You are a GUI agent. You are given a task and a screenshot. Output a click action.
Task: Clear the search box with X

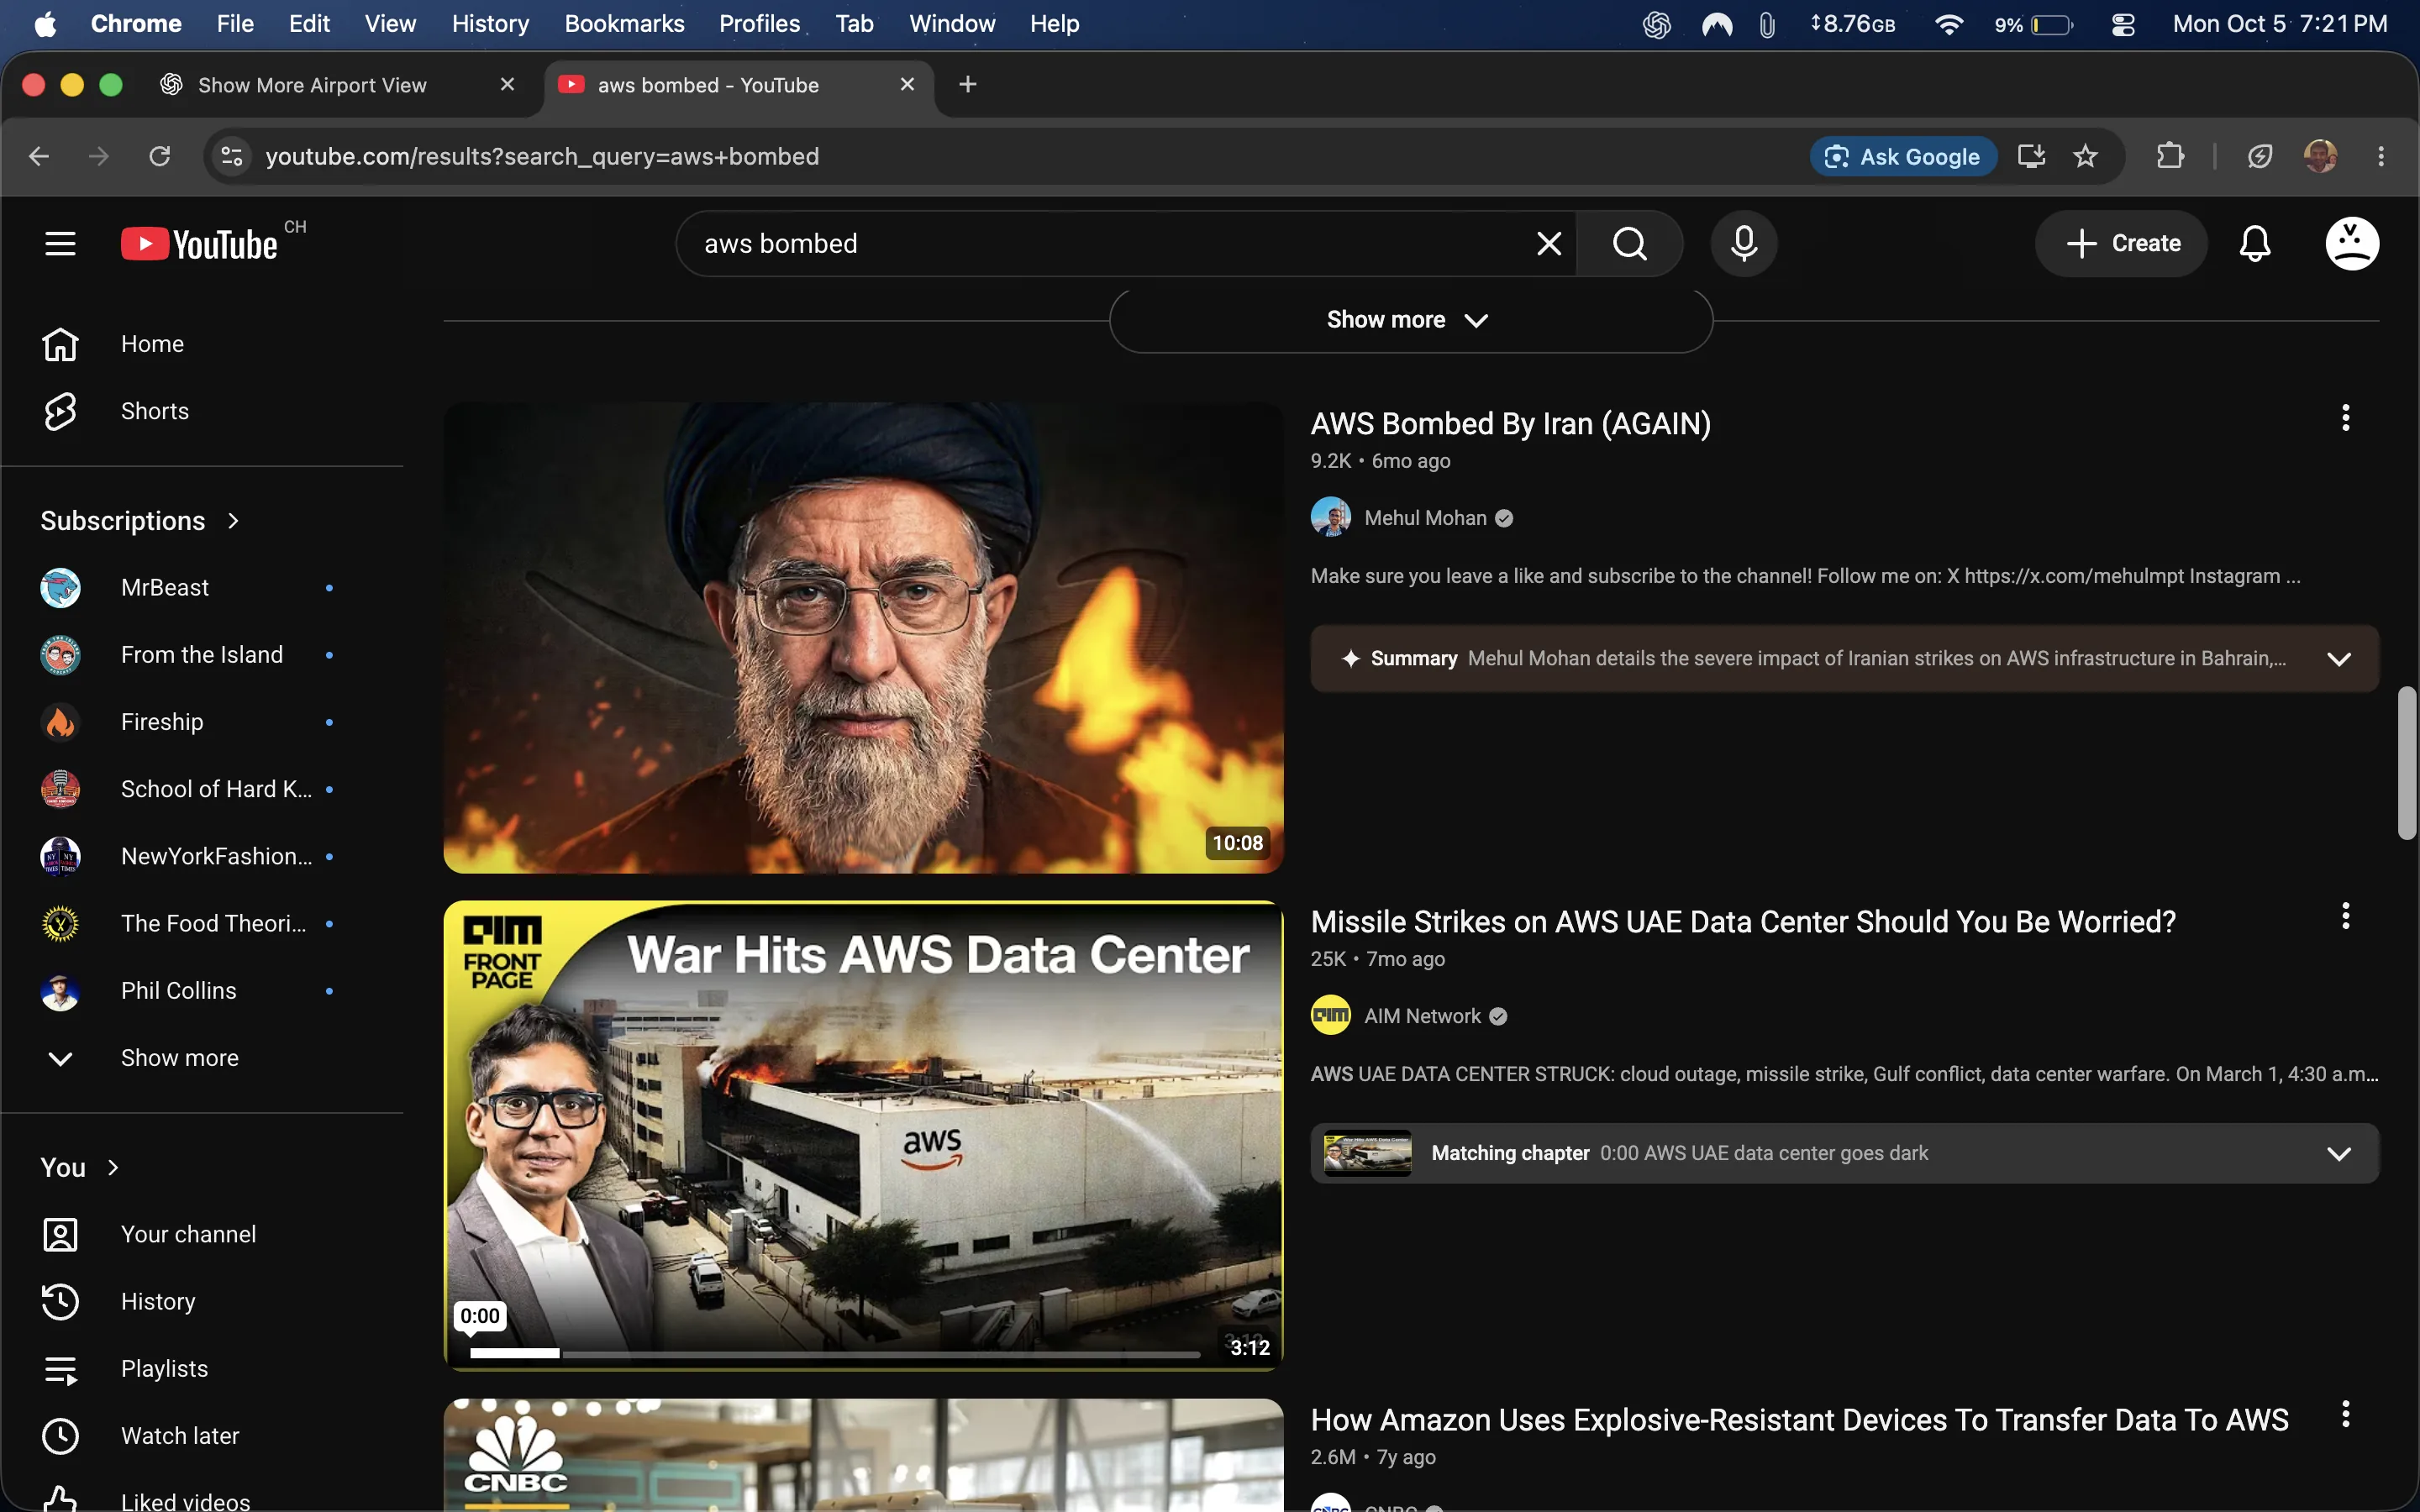[1548, 243]
